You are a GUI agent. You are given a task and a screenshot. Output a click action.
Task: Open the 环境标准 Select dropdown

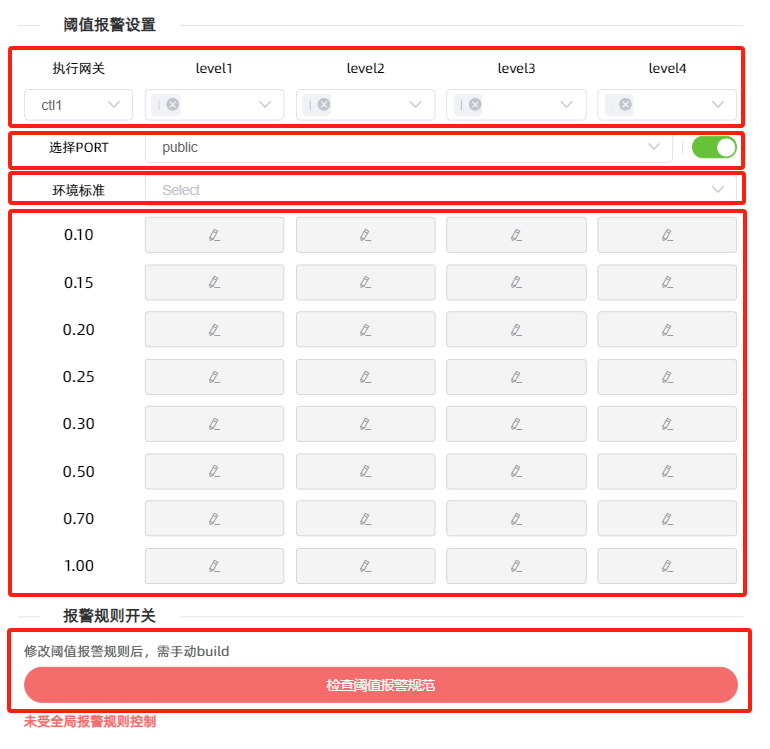click(440, 190)
